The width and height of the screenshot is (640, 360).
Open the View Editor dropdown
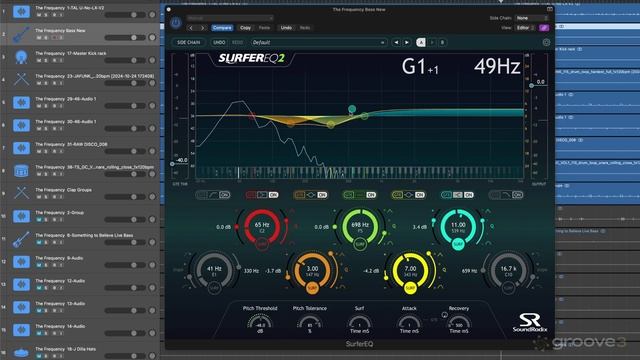pyautogui.click(x=525, y=28)
